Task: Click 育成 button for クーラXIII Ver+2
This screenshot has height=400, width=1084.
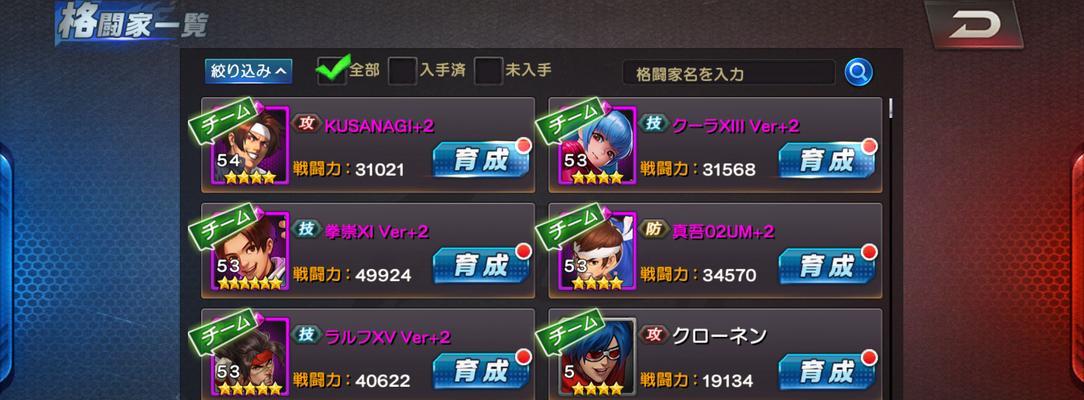Action: point(828,160)
